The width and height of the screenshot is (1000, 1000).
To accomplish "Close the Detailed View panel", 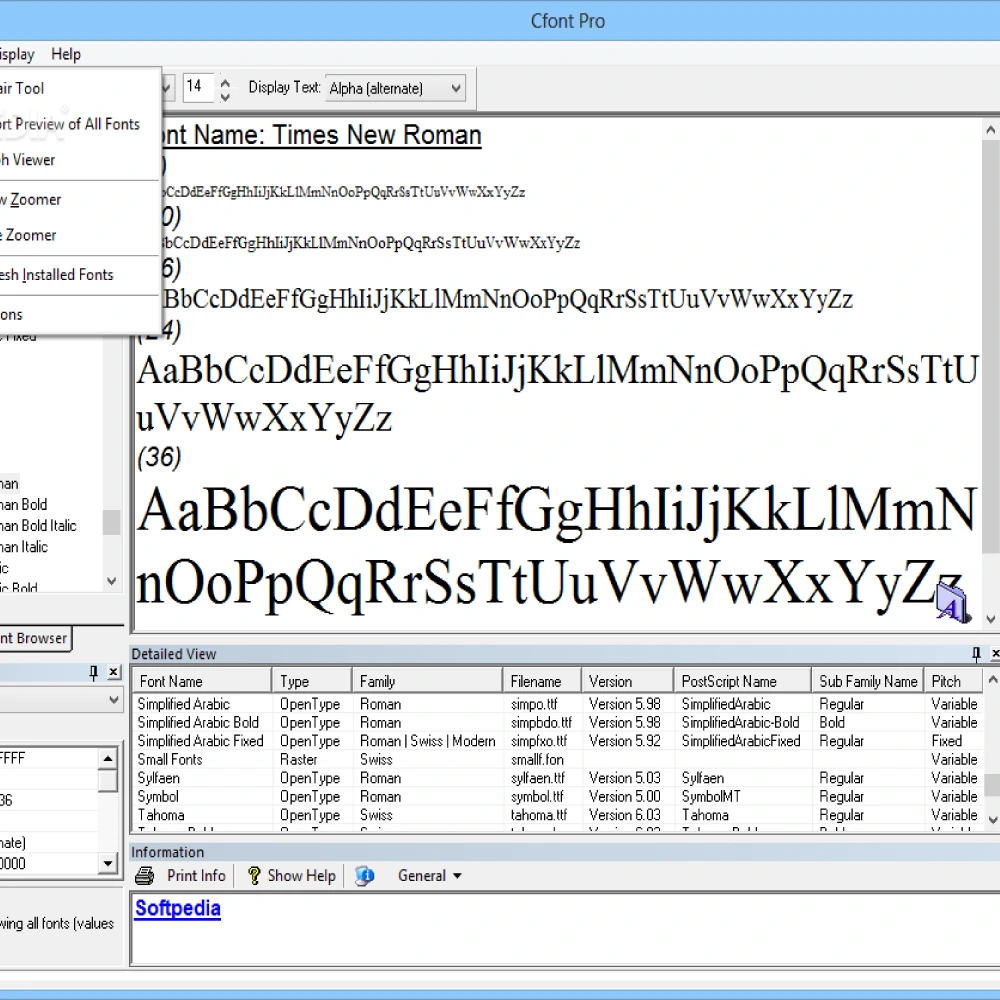I will (x=995, y=654).
